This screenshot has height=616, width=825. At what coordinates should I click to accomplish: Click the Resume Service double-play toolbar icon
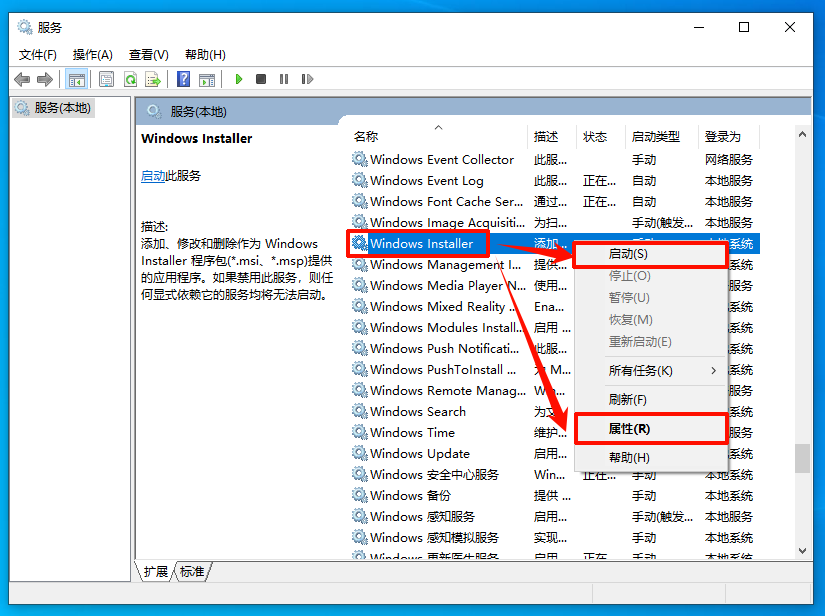pyautogui.click(x=306, y=79)
